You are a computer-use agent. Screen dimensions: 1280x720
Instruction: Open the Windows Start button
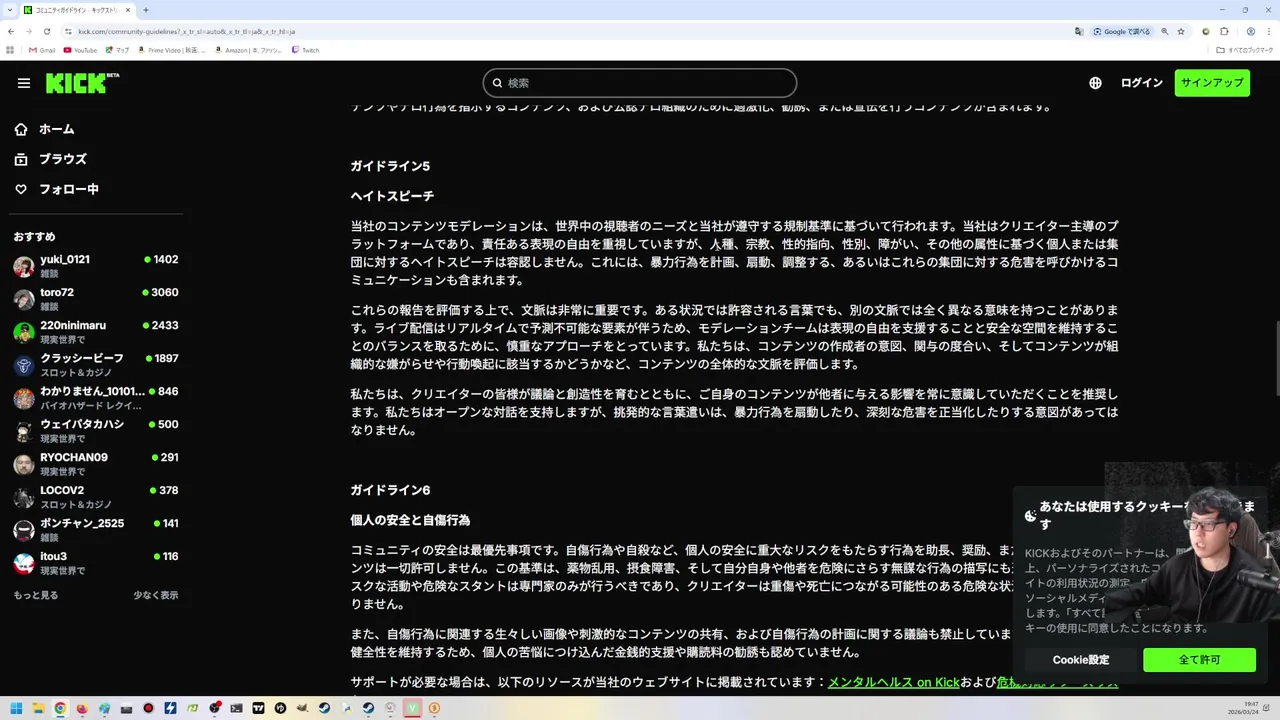click(16, 708)
